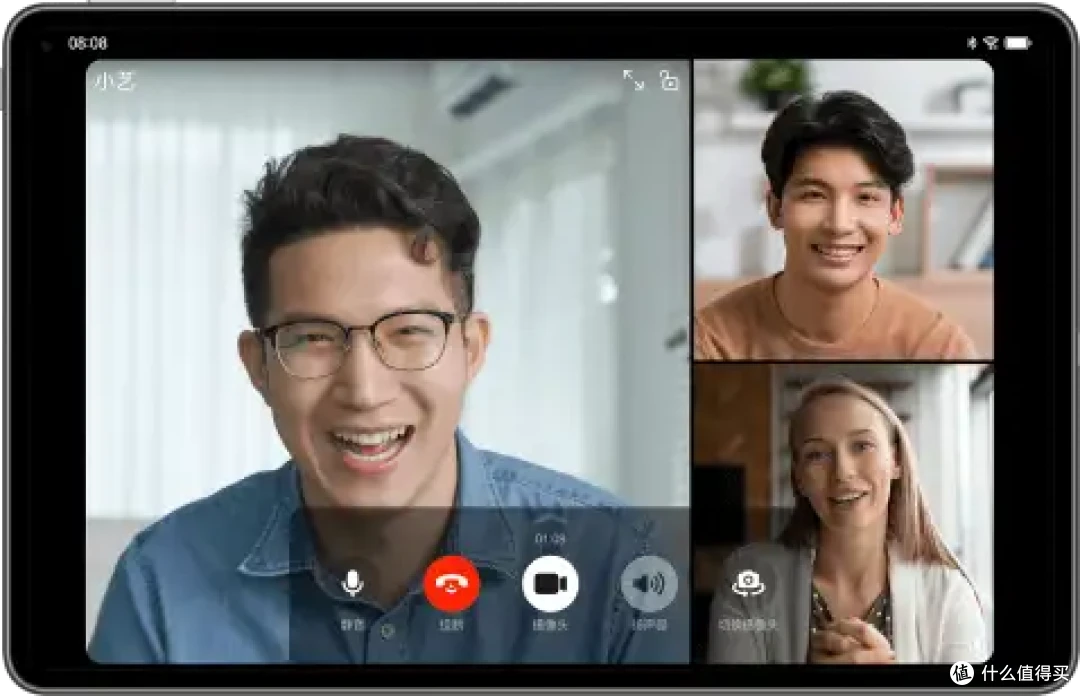Tap the caller name 小艺
1080x696 pixels.
(115, 81)
